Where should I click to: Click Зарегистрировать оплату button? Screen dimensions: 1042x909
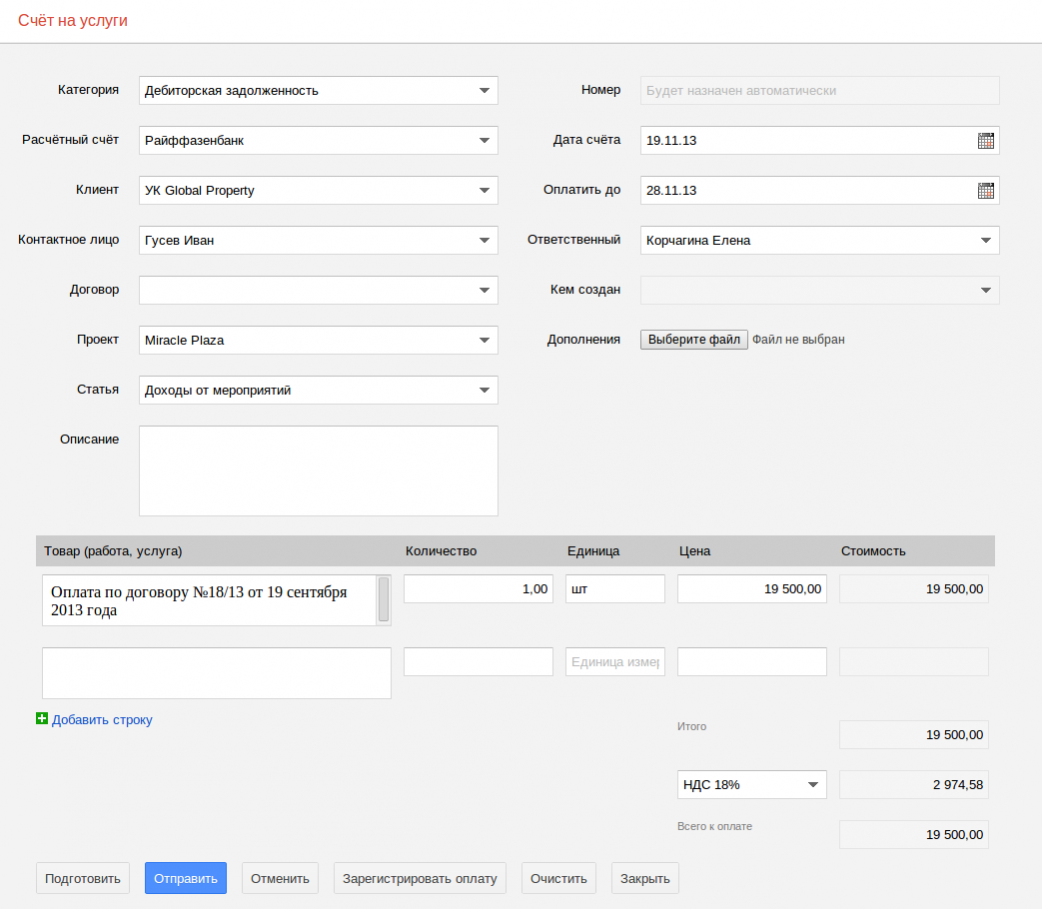[420, 879]
